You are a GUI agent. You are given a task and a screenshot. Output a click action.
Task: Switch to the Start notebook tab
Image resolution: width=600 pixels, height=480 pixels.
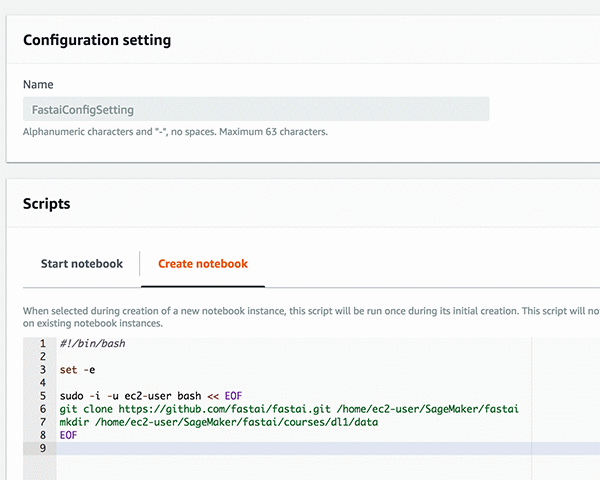pos(82,264)
